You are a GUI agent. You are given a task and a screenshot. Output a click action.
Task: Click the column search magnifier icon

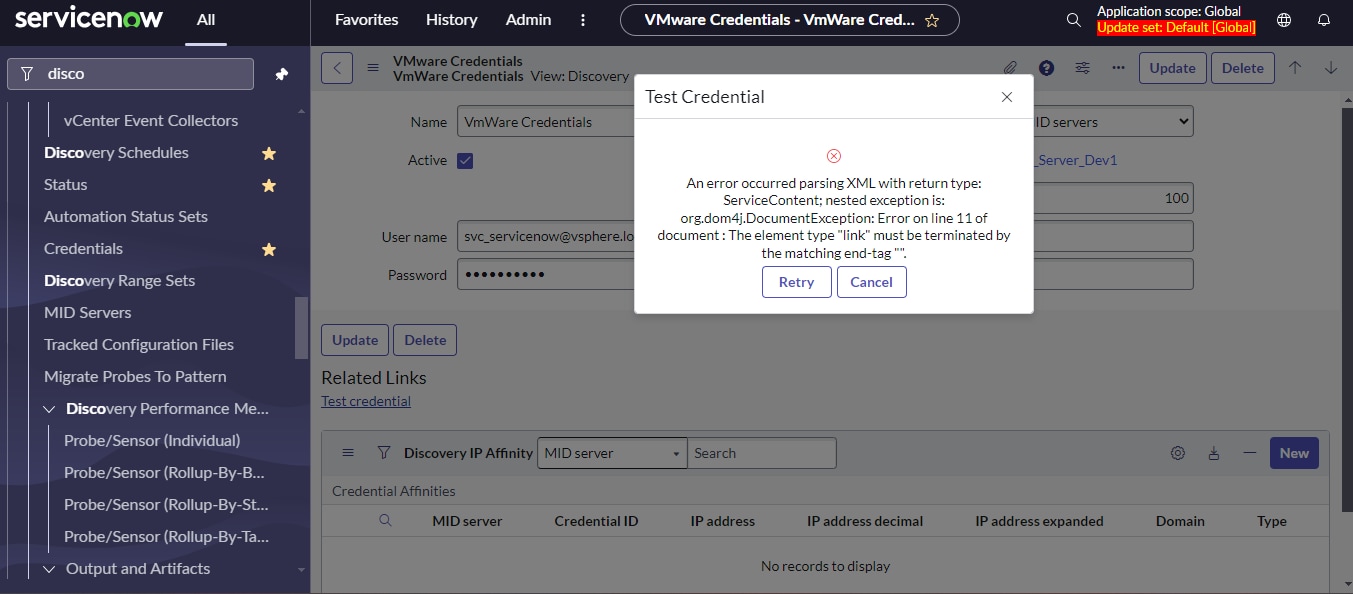pyautogui.click(x=385, y=521)
